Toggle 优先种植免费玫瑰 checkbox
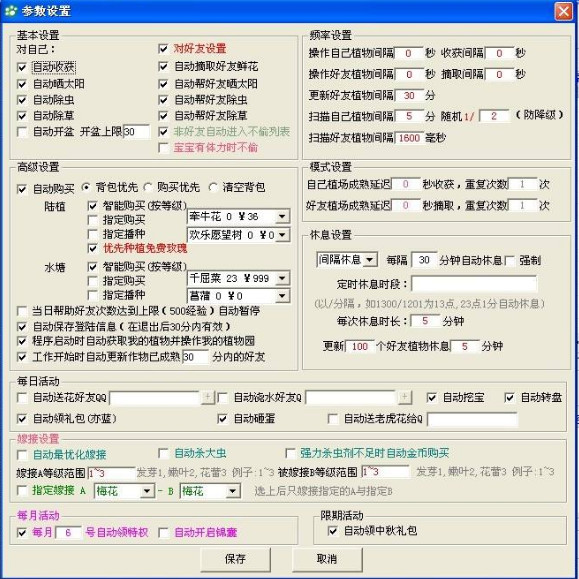 click(92, 249)
